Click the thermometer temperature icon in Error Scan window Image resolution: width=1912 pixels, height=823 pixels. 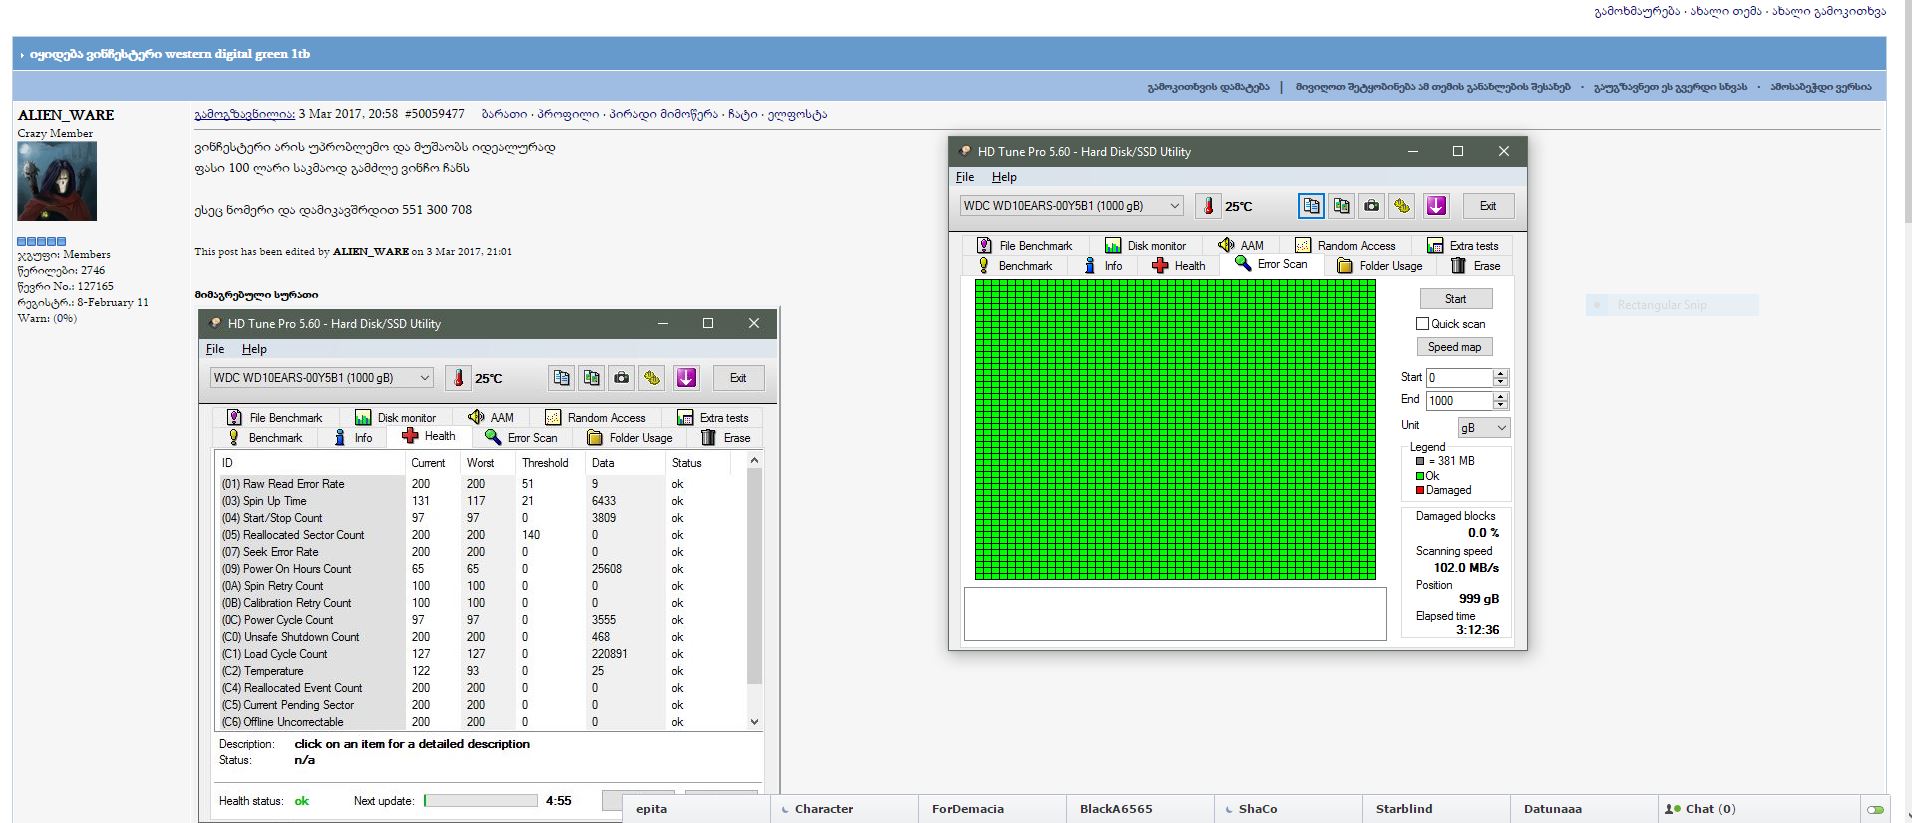tap(1208, 206)
